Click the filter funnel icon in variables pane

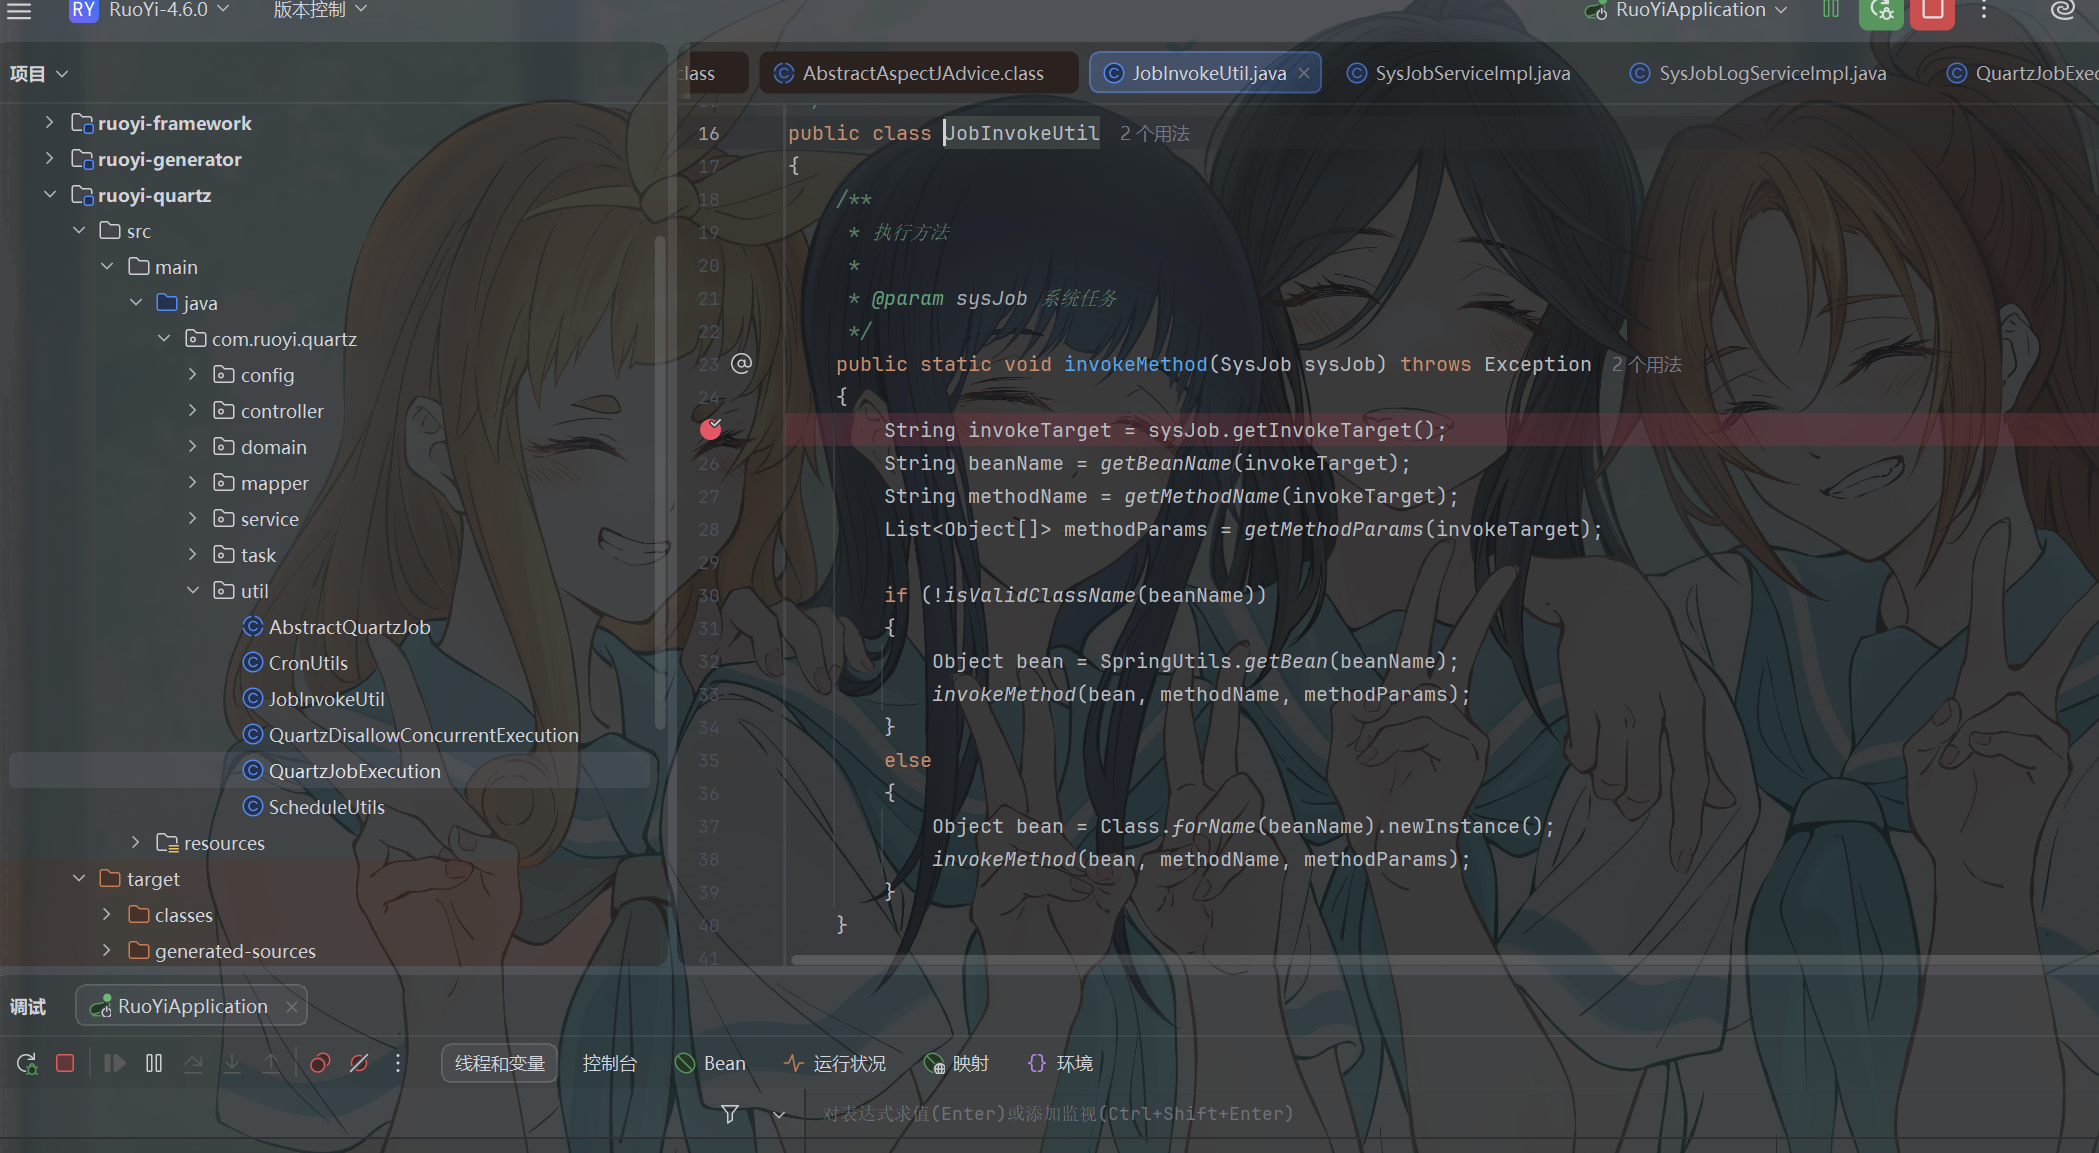730,1114
